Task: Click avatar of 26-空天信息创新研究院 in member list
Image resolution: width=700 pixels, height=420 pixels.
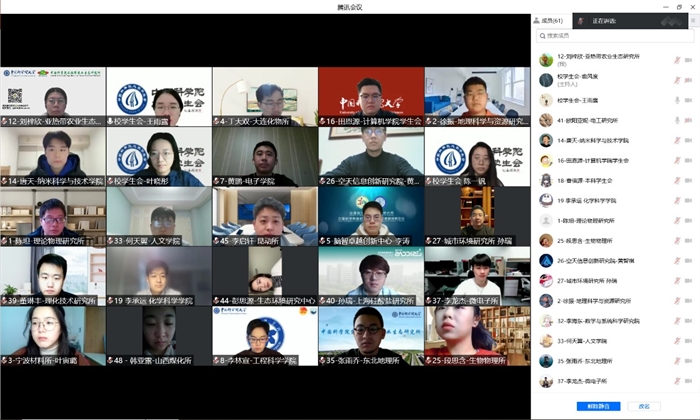Action: tap(546, 260)
